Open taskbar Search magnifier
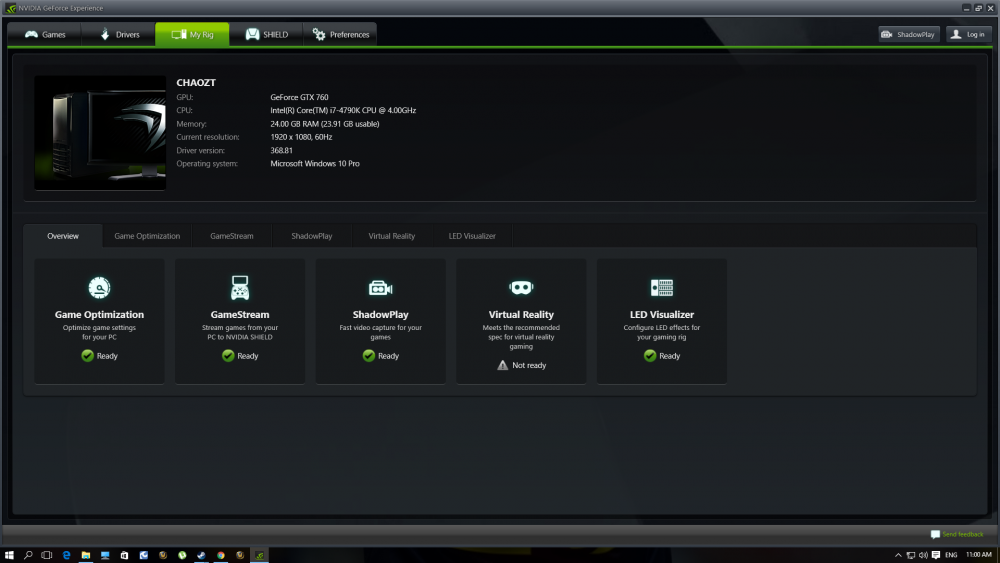 tap(28, 555)
